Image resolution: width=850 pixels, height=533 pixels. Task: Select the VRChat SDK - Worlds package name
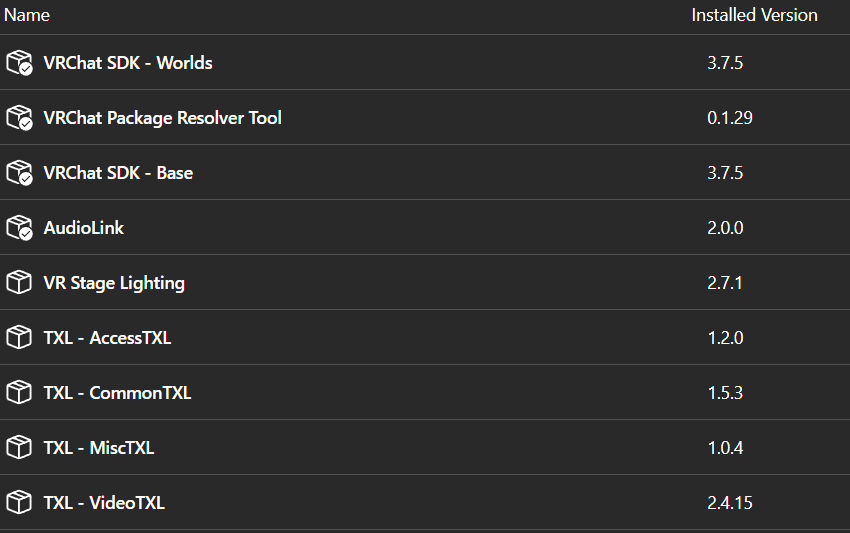[128, 63]
